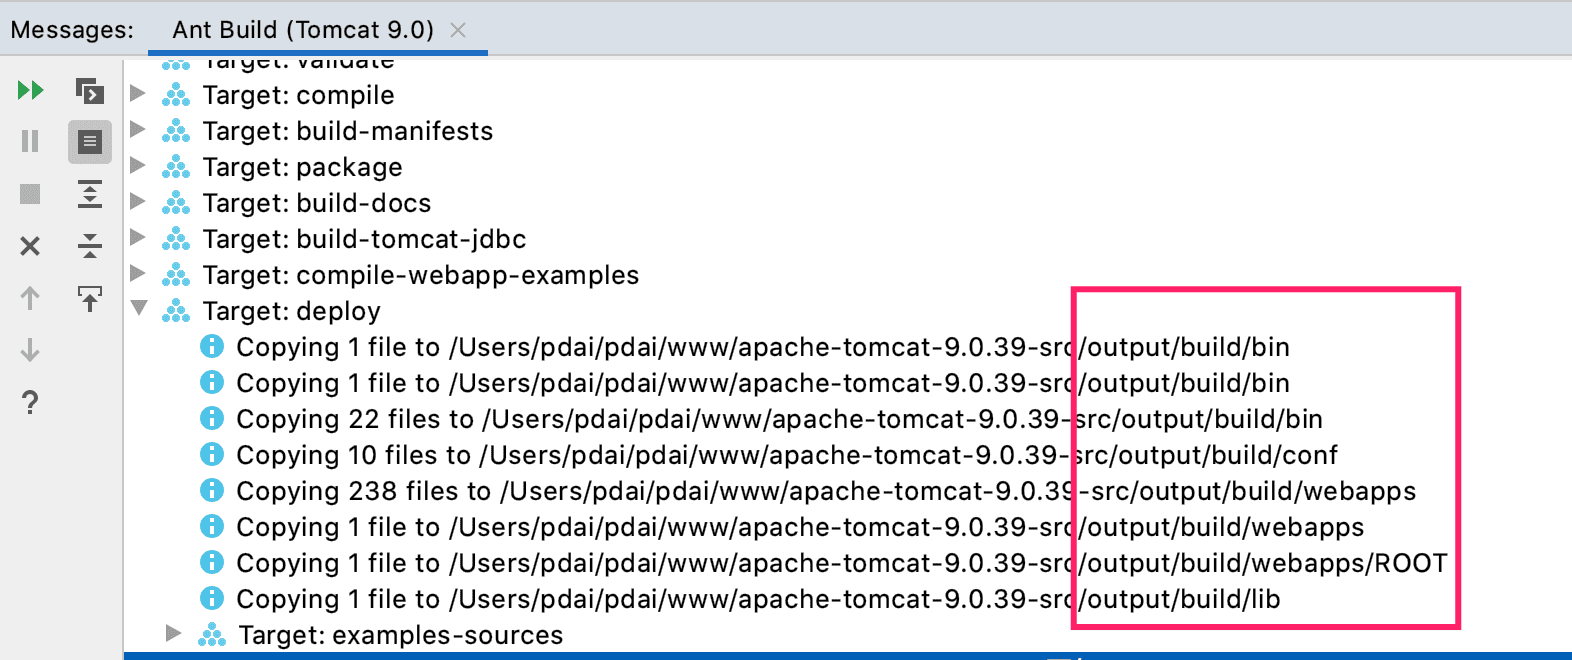1572x660 pixels.
Task: Collapse the Target: deploy node
Action: pos(139,309)
